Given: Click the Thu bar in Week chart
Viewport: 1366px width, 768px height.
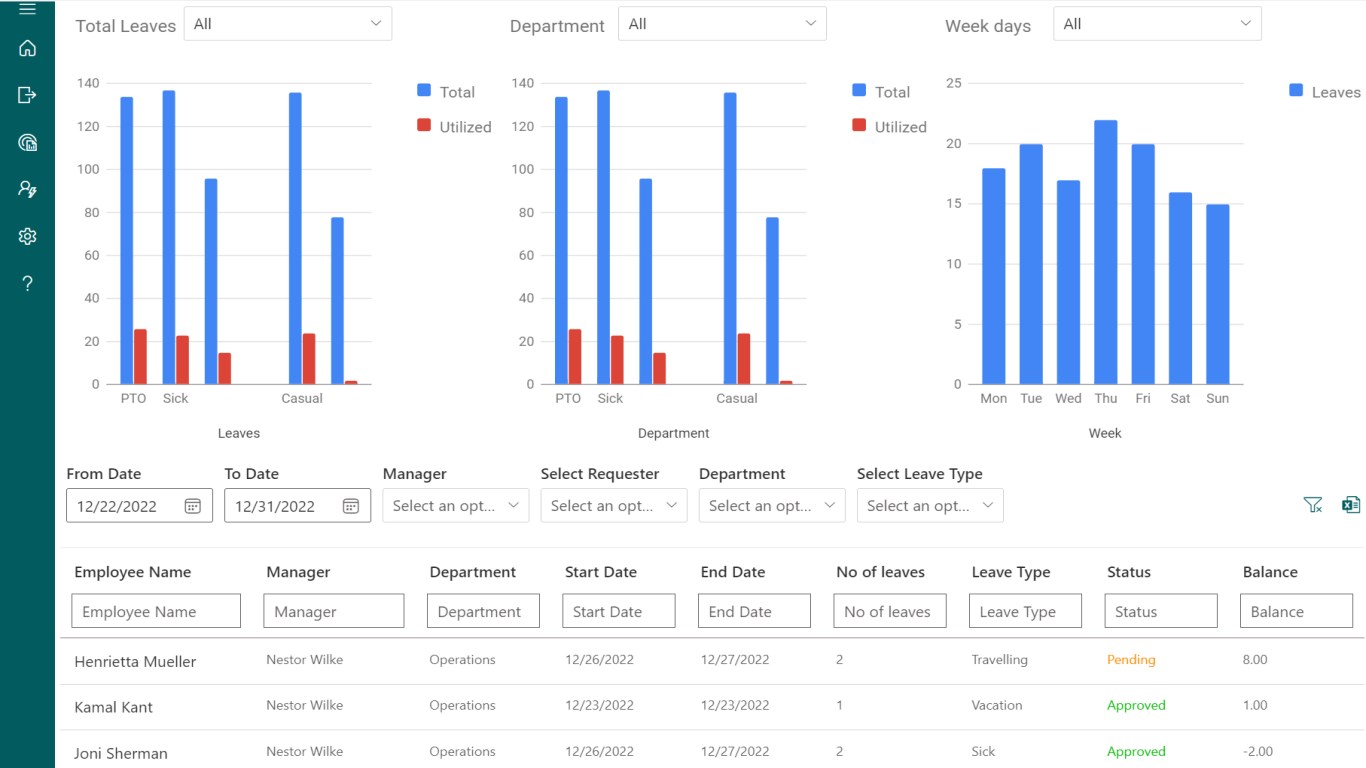Looking at the screenshot, I should click(1105, 252).
